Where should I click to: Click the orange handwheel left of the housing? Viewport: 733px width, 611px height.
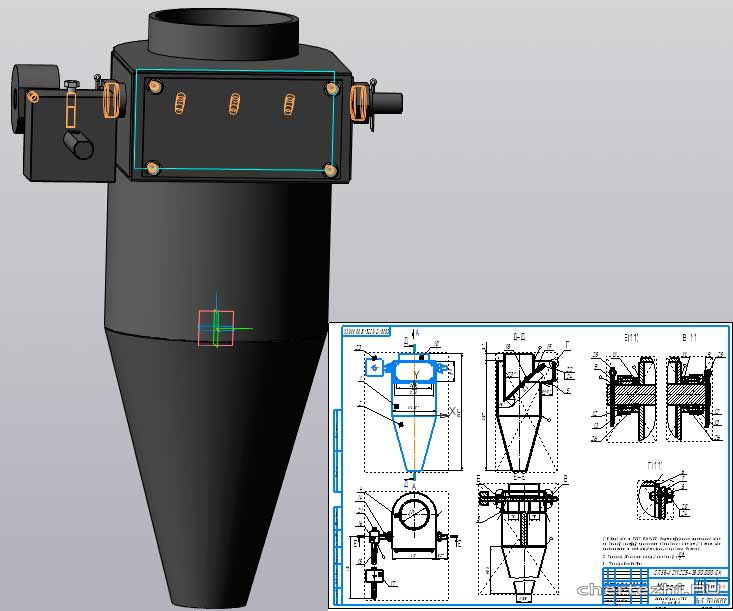[112, 99]
